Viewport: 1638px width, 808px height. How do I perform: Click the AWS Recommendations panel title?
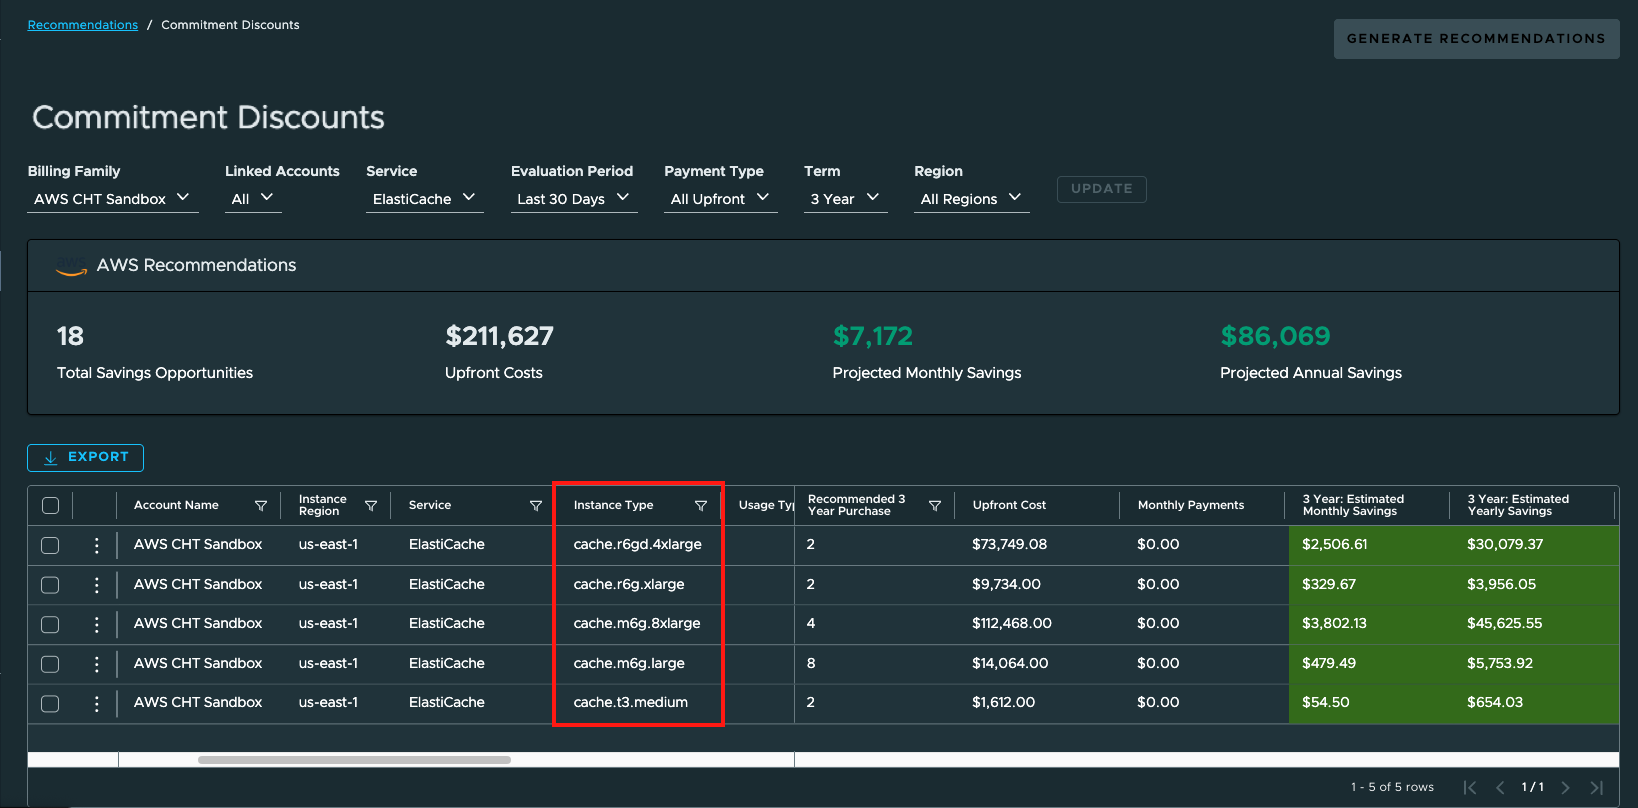(196, 266)
